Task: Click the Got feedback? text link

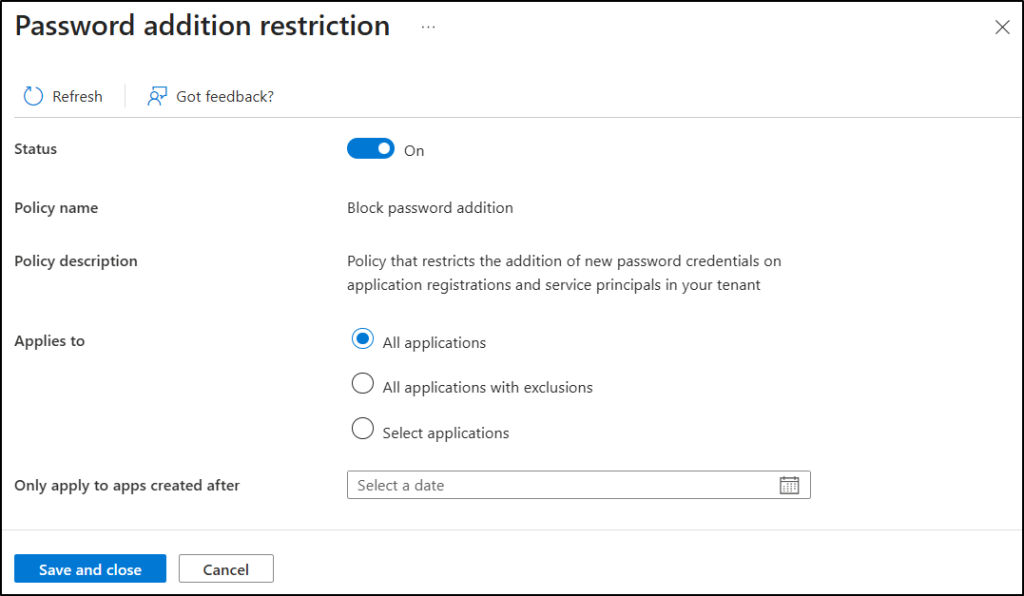Action: click(x=225, y=97)
